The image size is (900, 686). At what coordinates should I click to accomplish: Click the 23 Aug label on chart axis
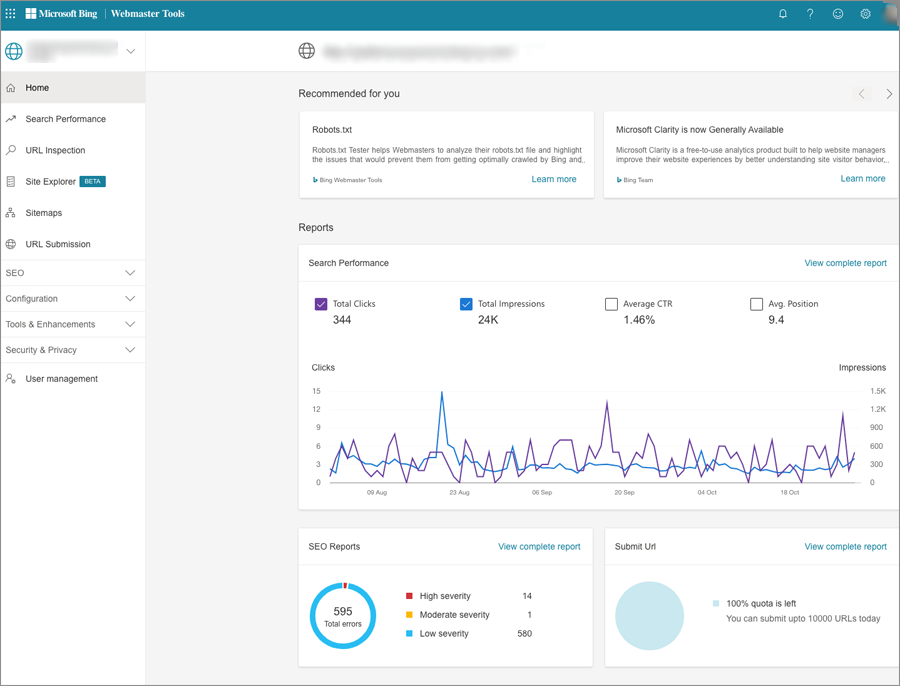[459, 493]
